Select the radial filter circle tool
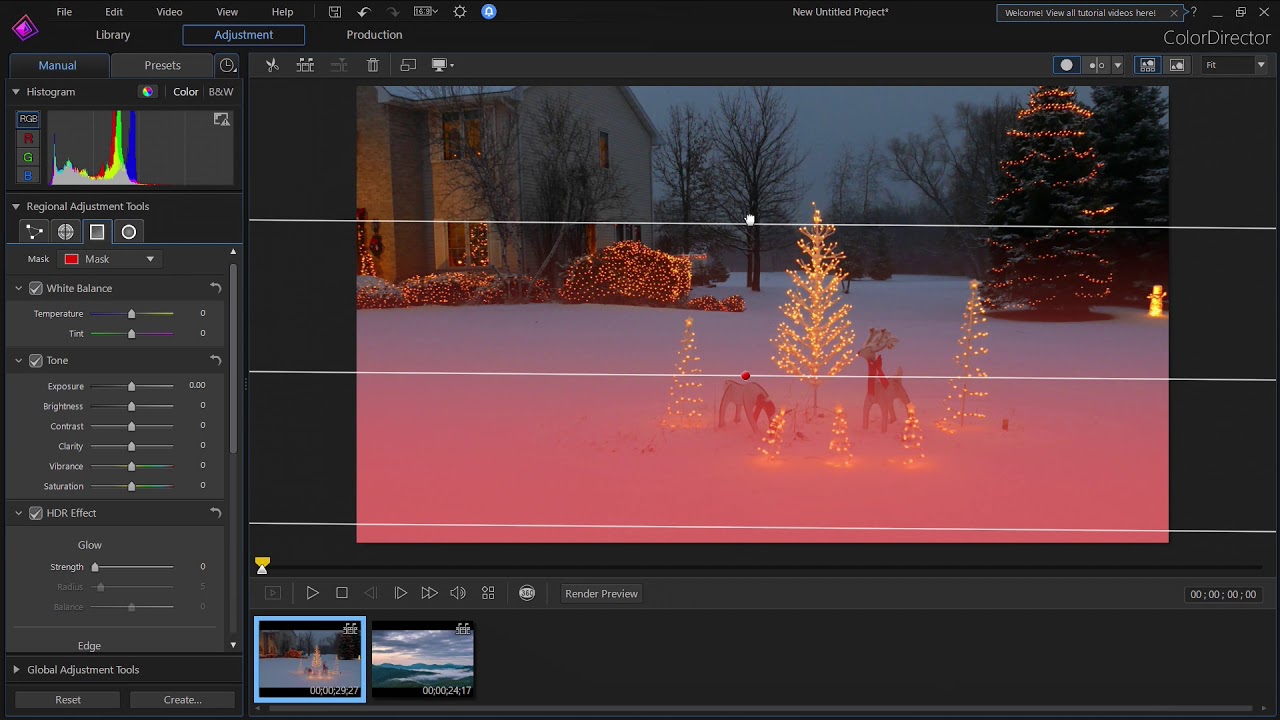1280x720 pixels. pyautogui.click(x=129, y=232)
